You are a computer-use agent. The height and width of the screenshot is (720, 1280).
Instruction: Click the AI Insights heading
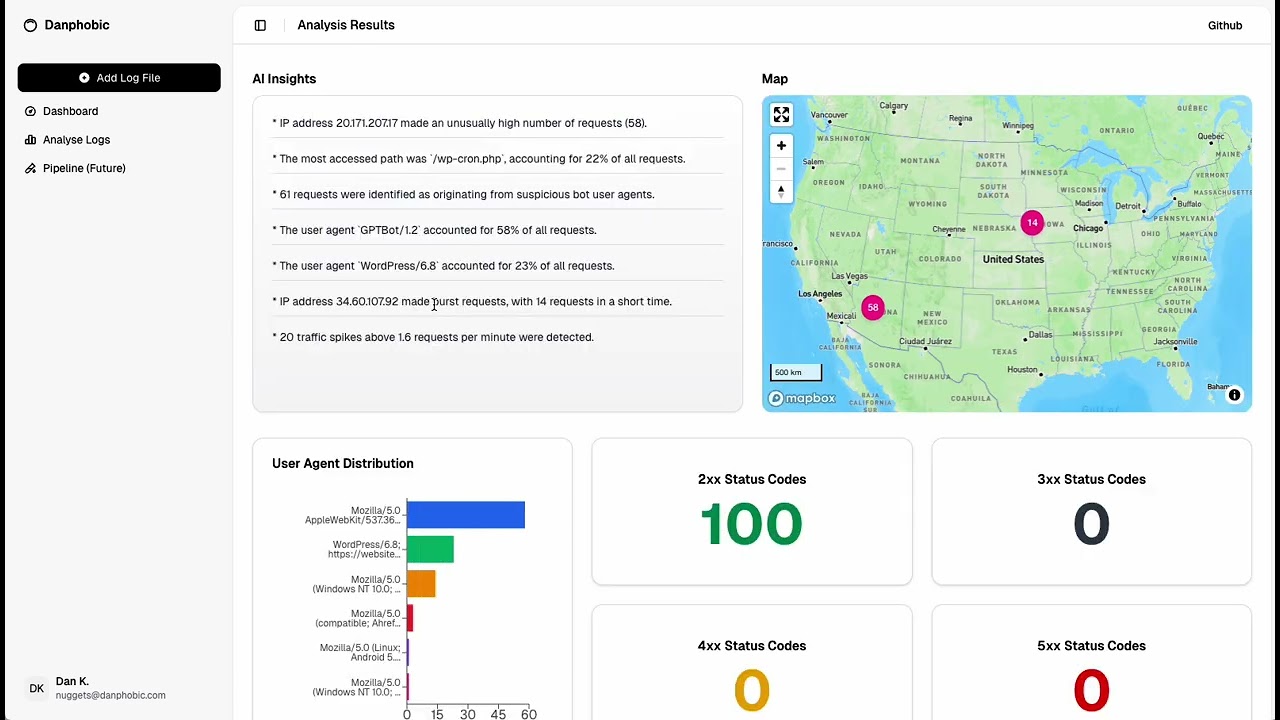[284, 79]
